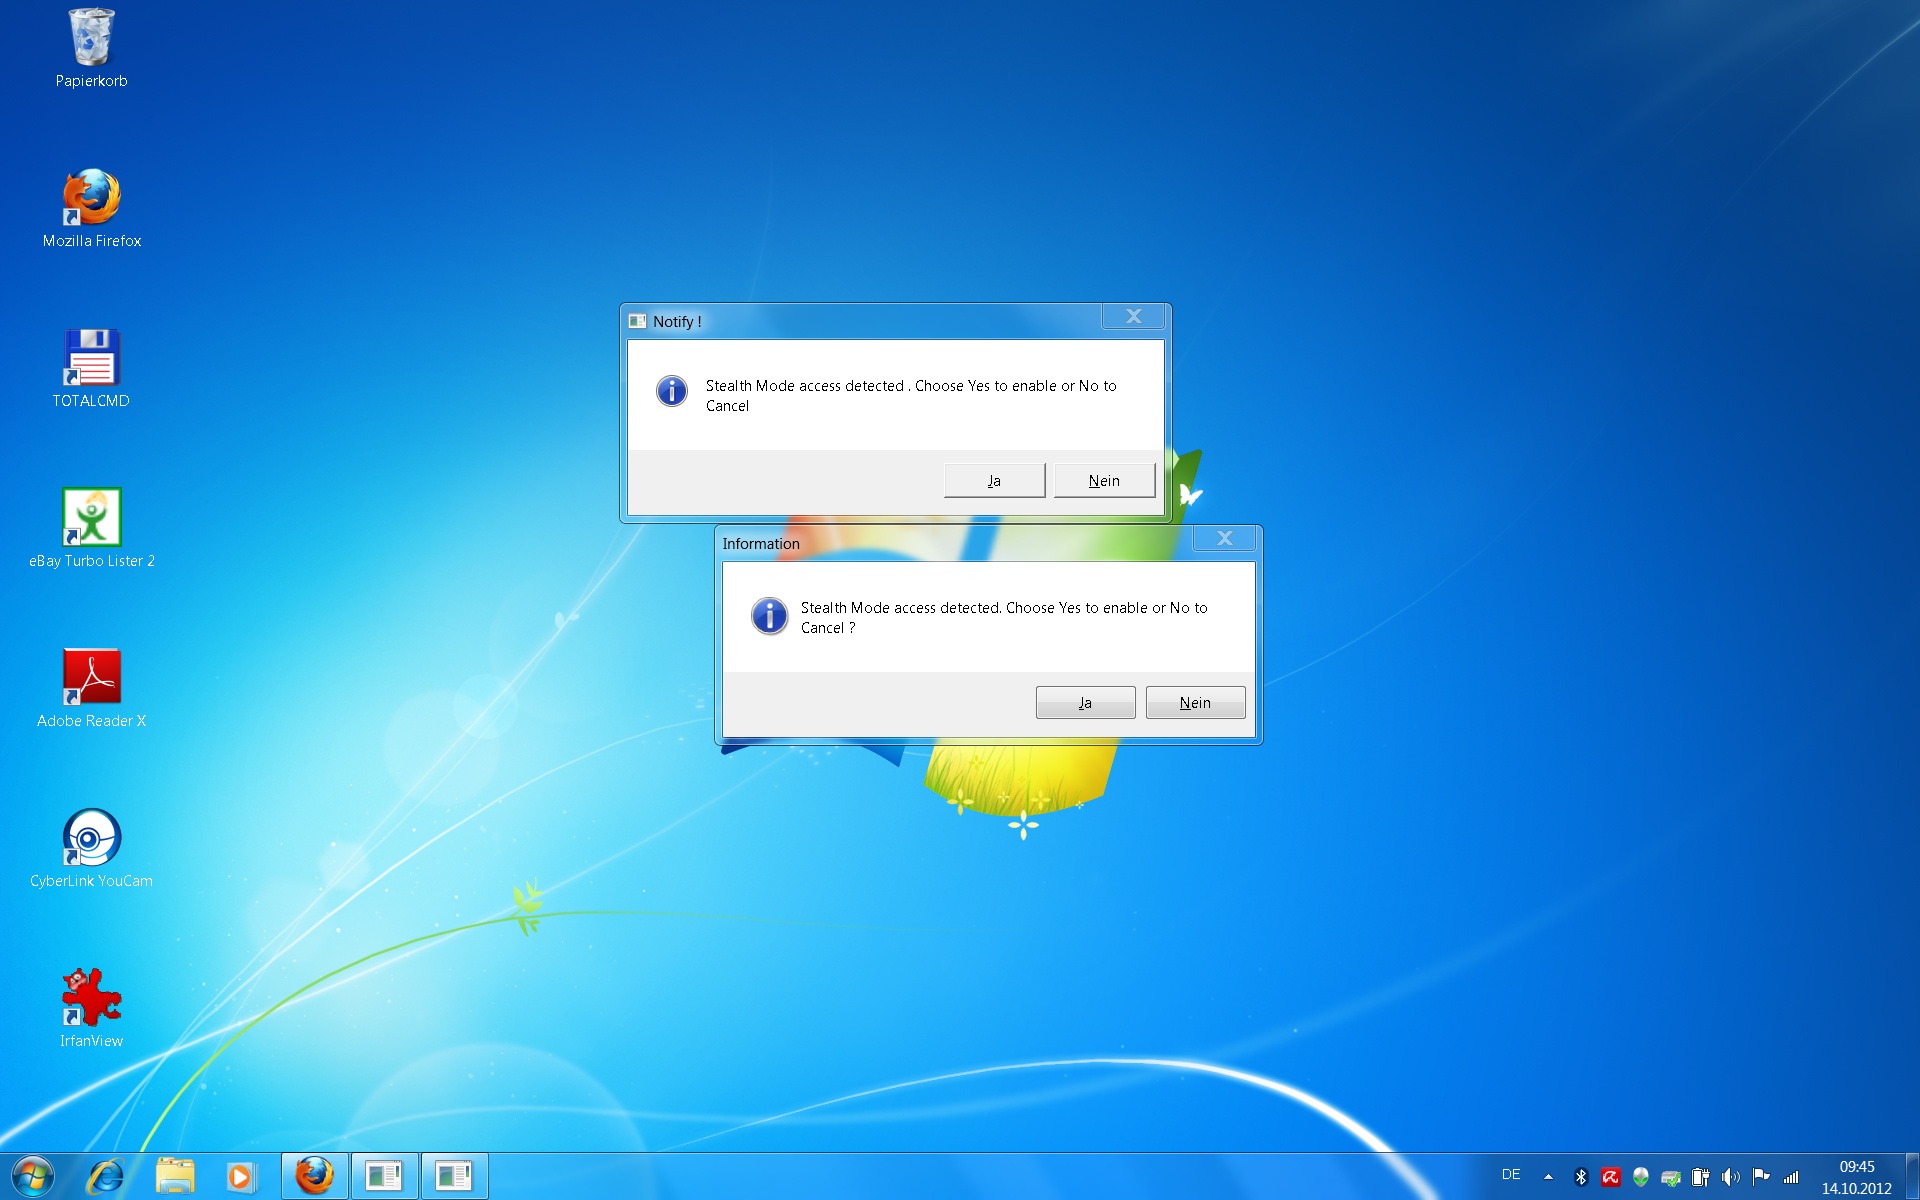1920x1200 pixels.
Task: Open the DE language bar selector
Action: click(x=1510, y=1175)
